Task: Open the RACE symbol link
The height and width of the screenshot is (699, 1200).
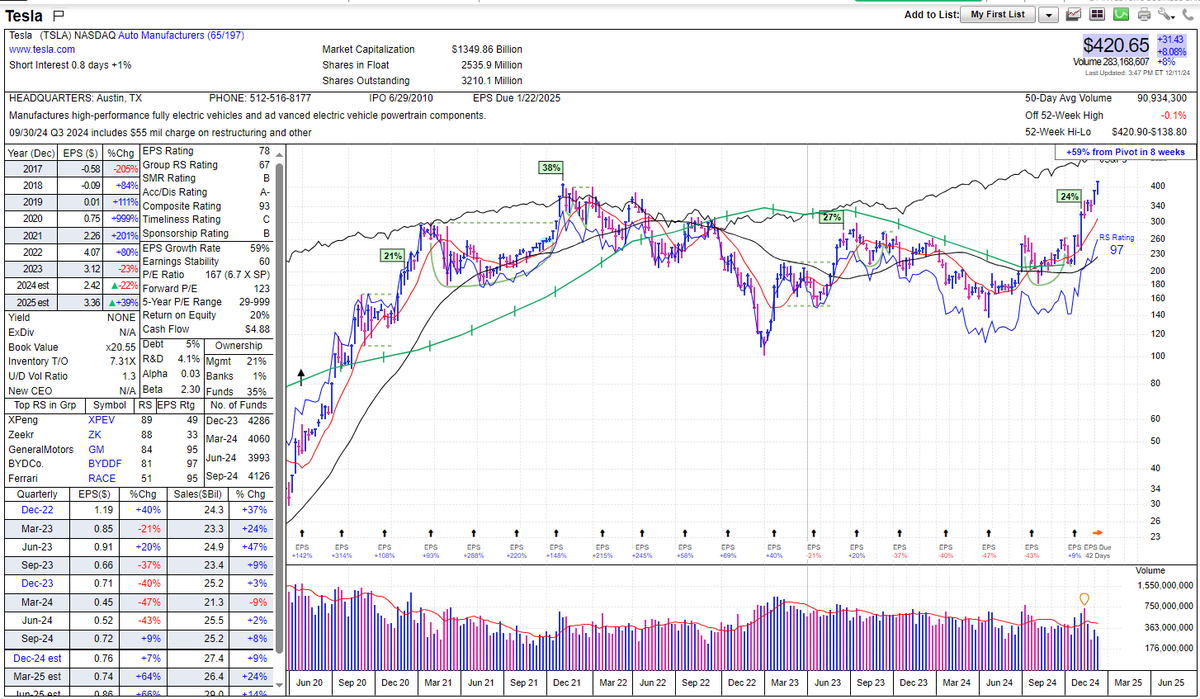Action: (x=103, y=478)
